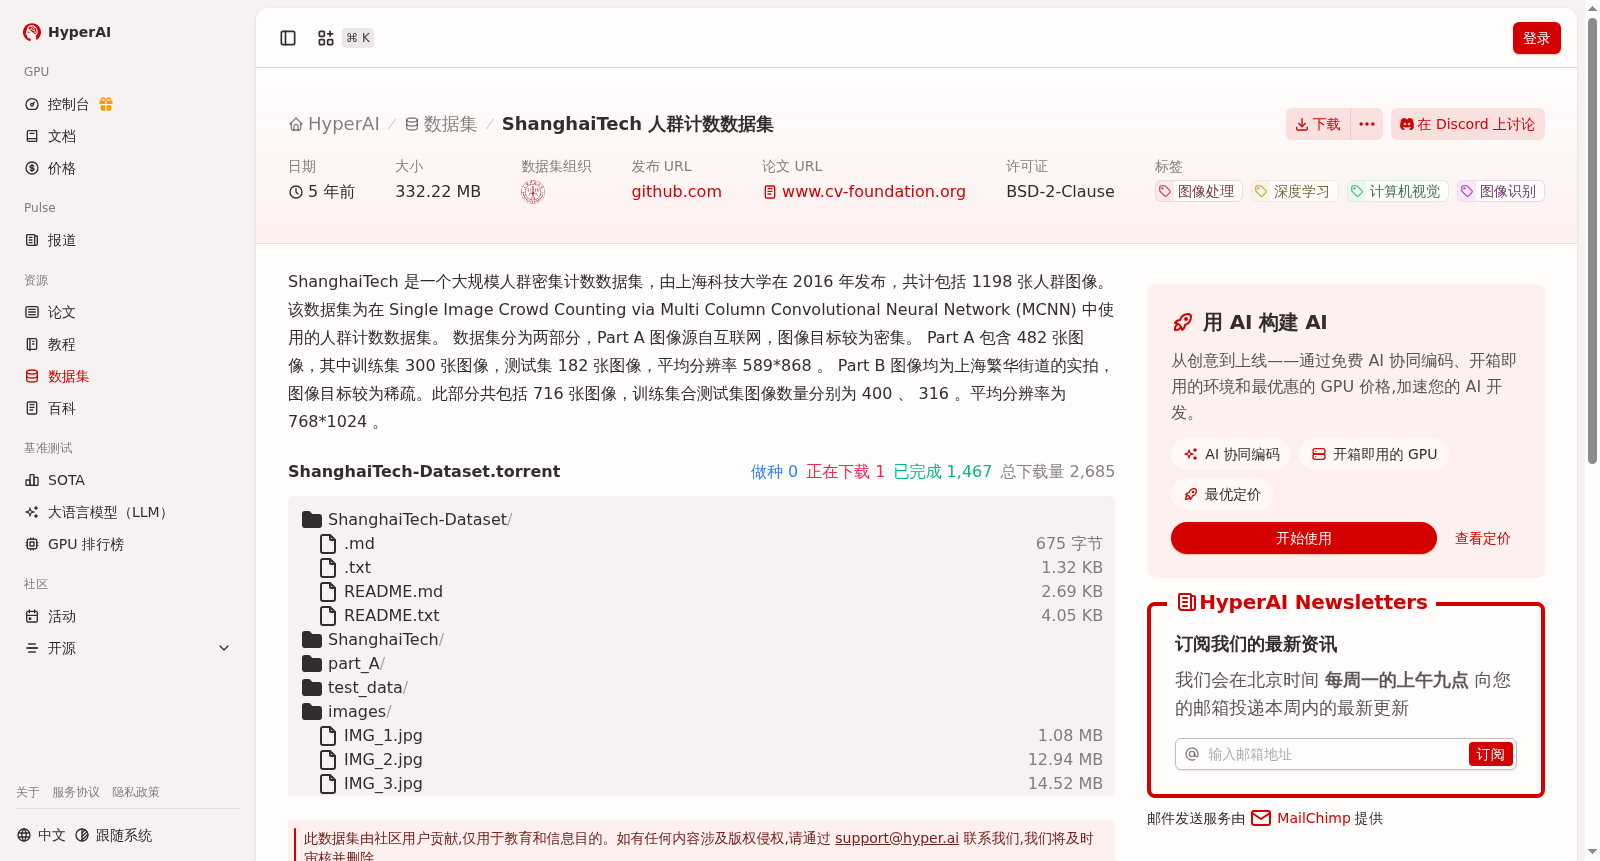Click the test_data/ folder icon

[x=312, y=688]
